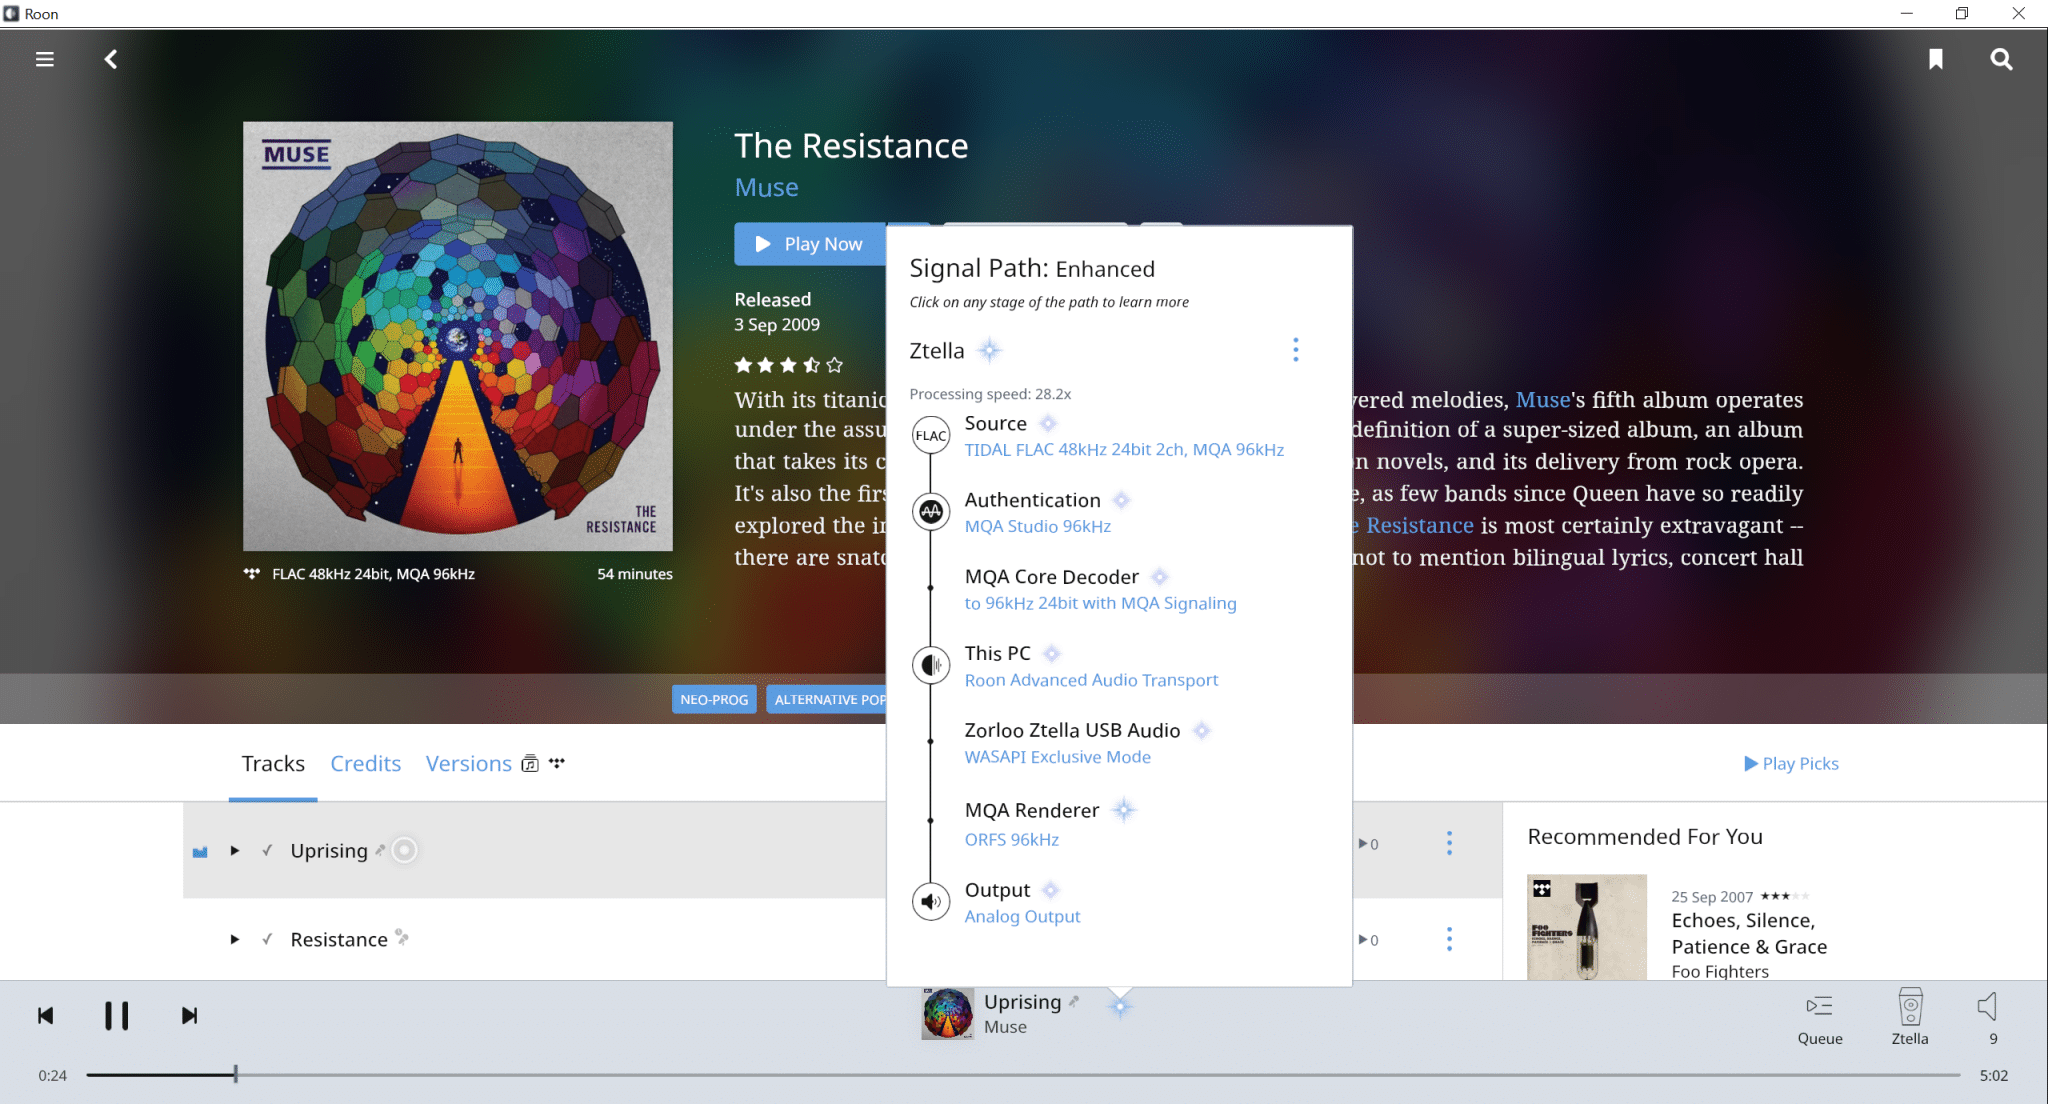The width and height of the screenshot is (2048, 1104).
Task: Skip to next track
Action: pos(189,1016)
